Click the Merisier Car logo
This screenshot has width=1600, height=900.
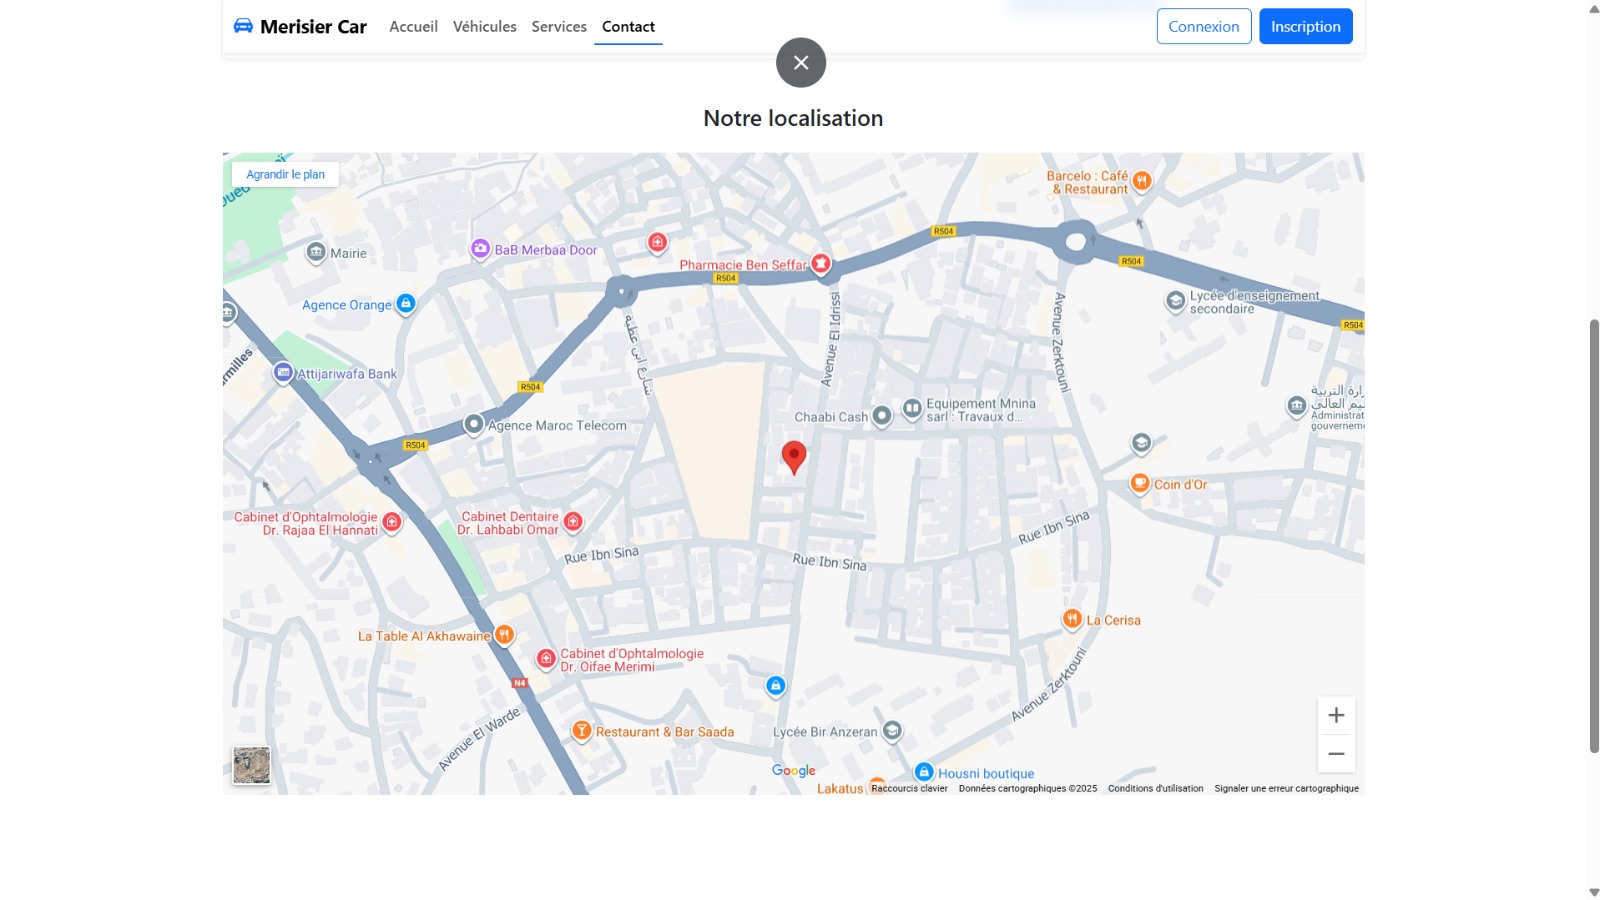[x=300, y=27]
